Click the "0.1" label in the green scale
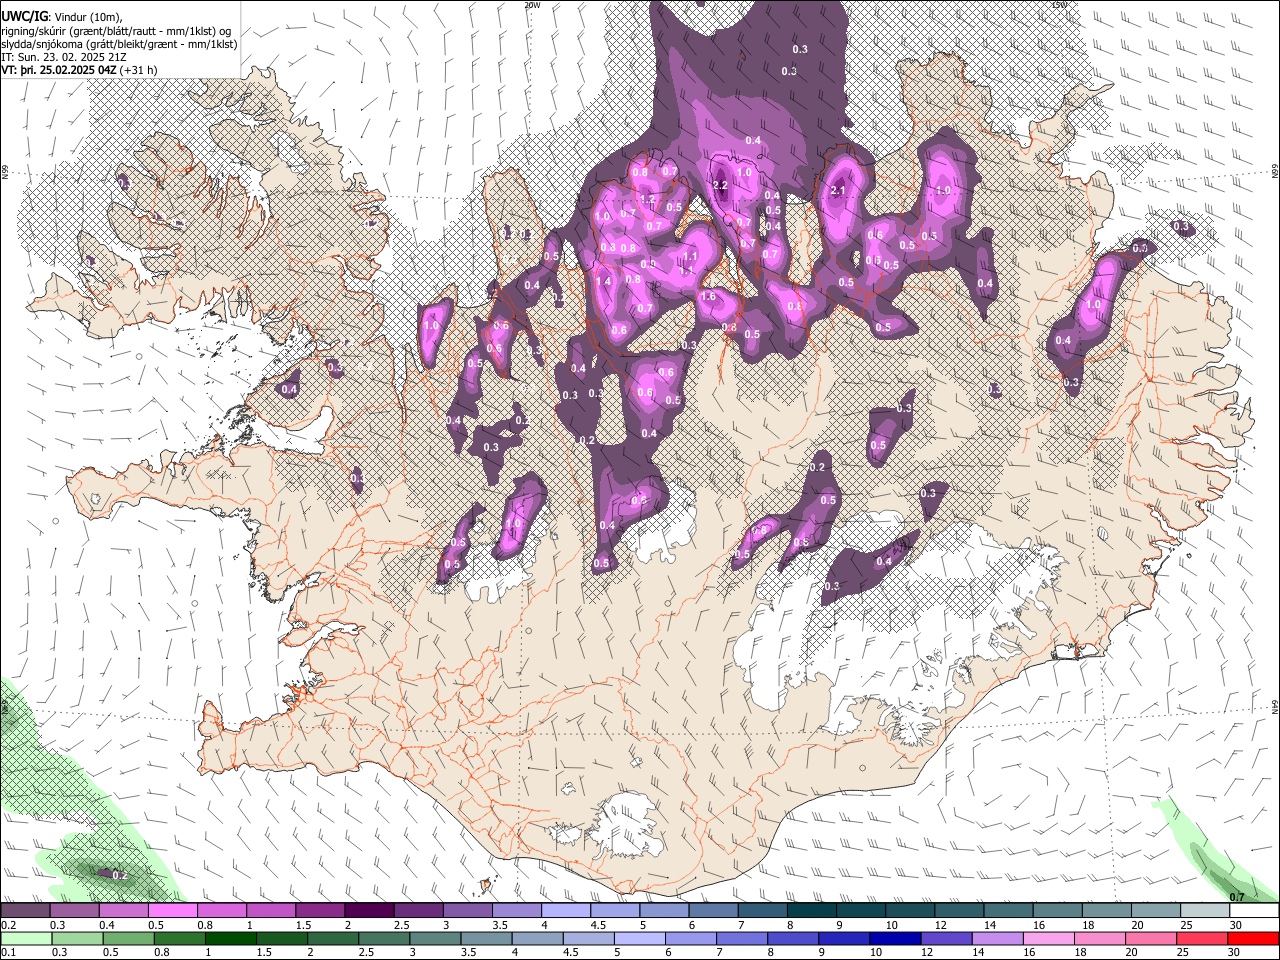 tap(8, 953)
